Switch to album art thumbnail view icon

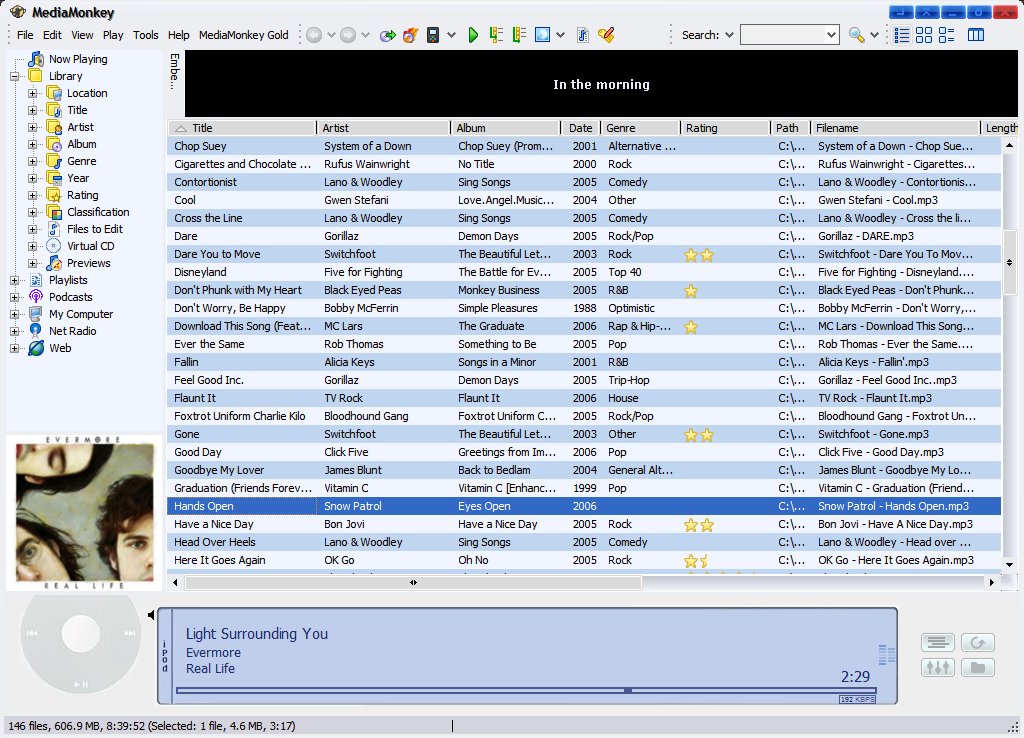[924, 35]
